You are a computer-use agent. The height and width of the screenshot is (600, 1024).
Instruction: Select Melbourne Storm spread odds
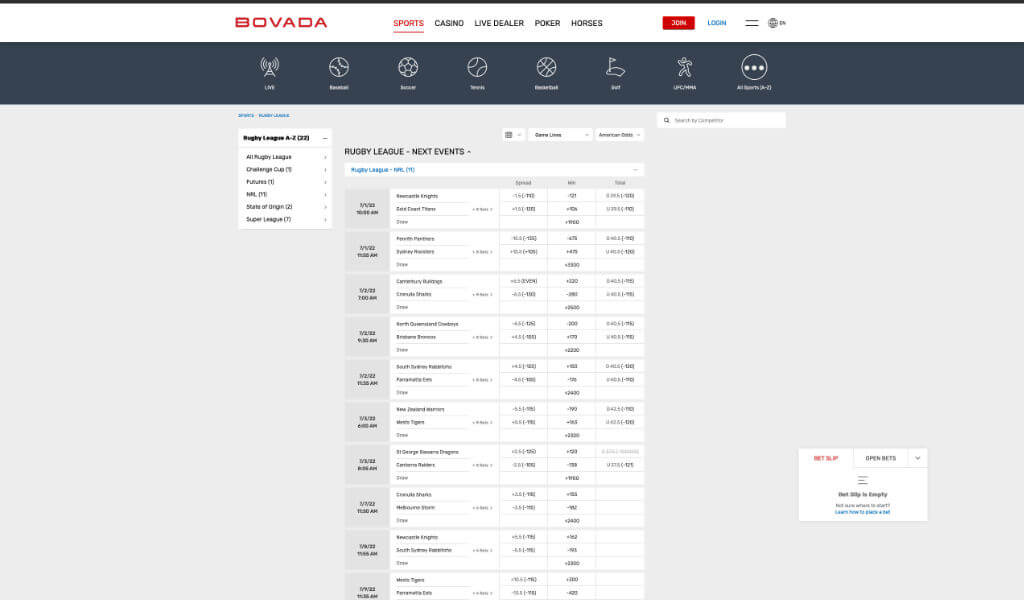click(523, 508)
